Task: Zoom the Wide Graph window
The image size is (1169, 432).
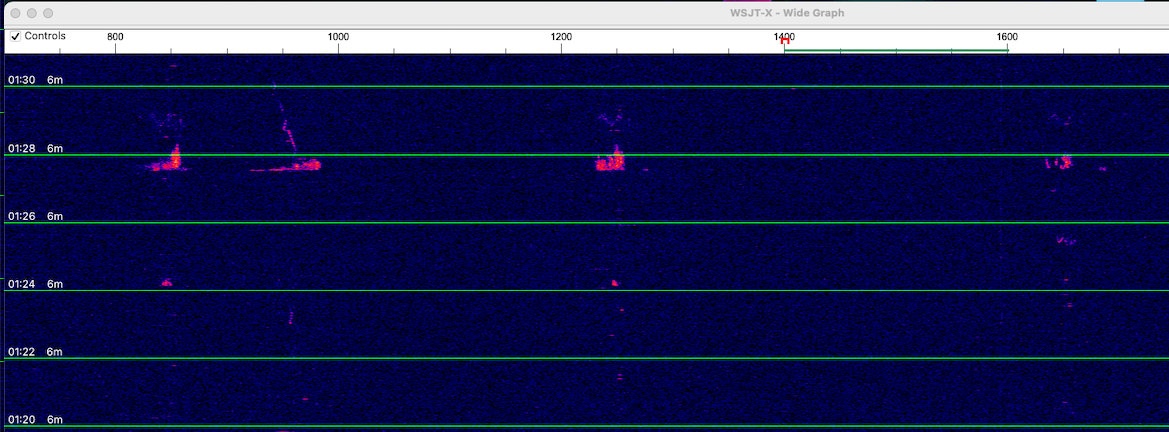Action: click(48, 13)
